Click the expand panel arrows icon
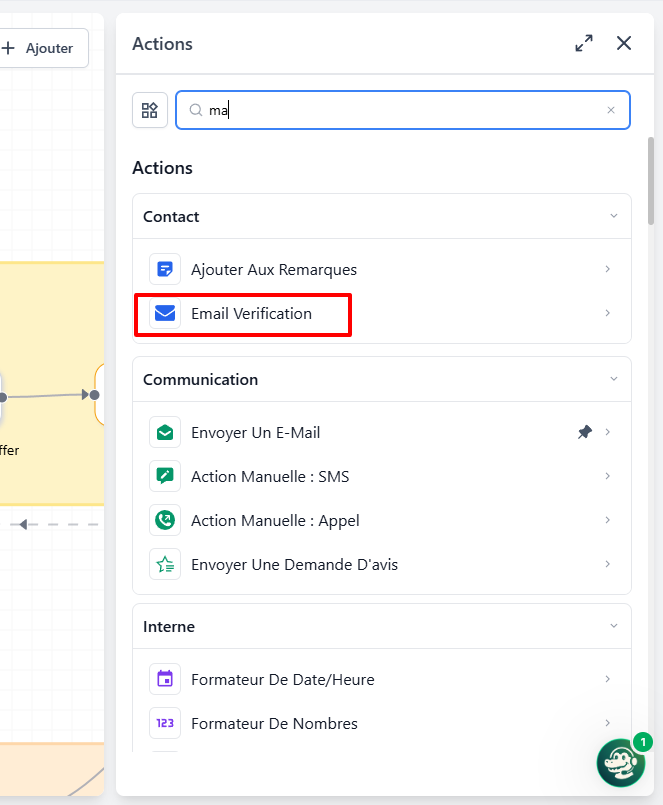The width and height of the screenshot is (663, 805). click(x=584, y=43)
